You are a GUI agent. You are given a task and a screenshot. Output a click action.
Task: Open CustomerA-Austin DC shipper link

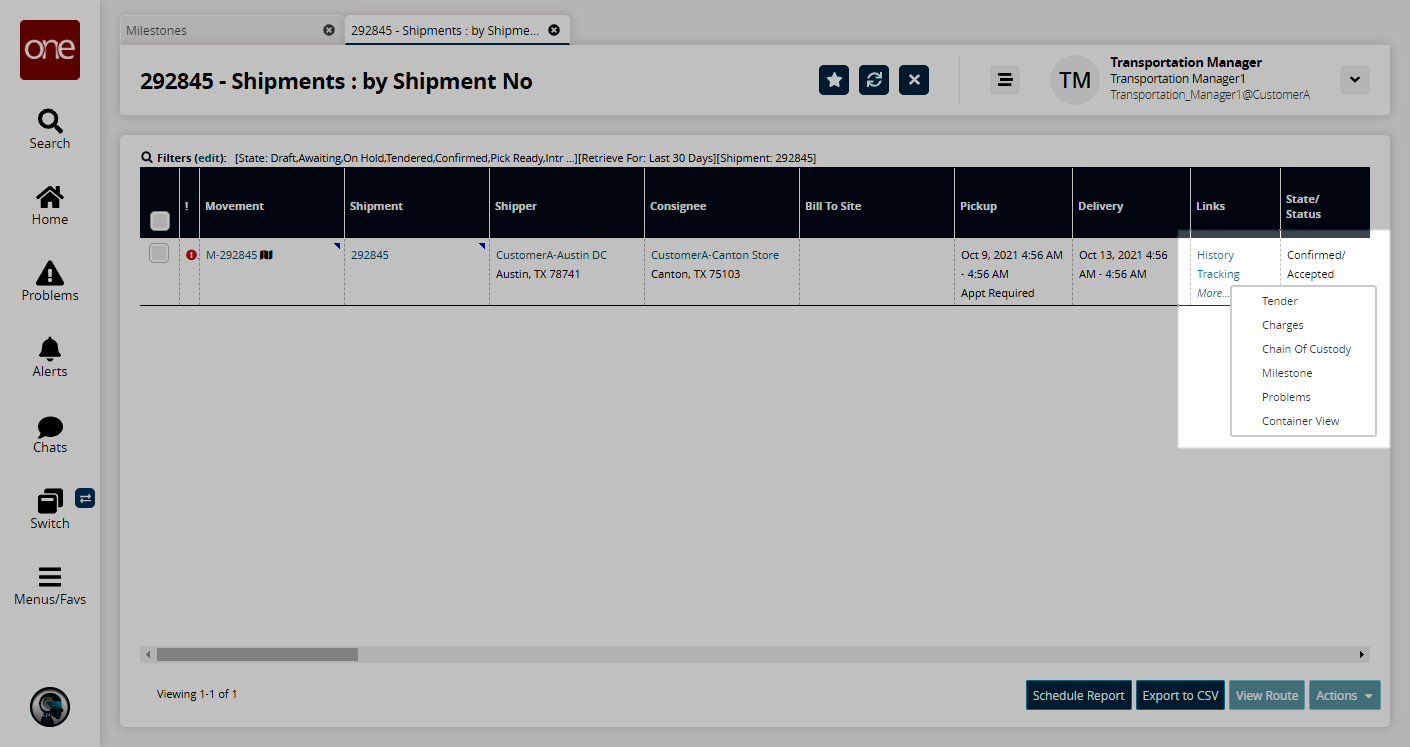551,255
